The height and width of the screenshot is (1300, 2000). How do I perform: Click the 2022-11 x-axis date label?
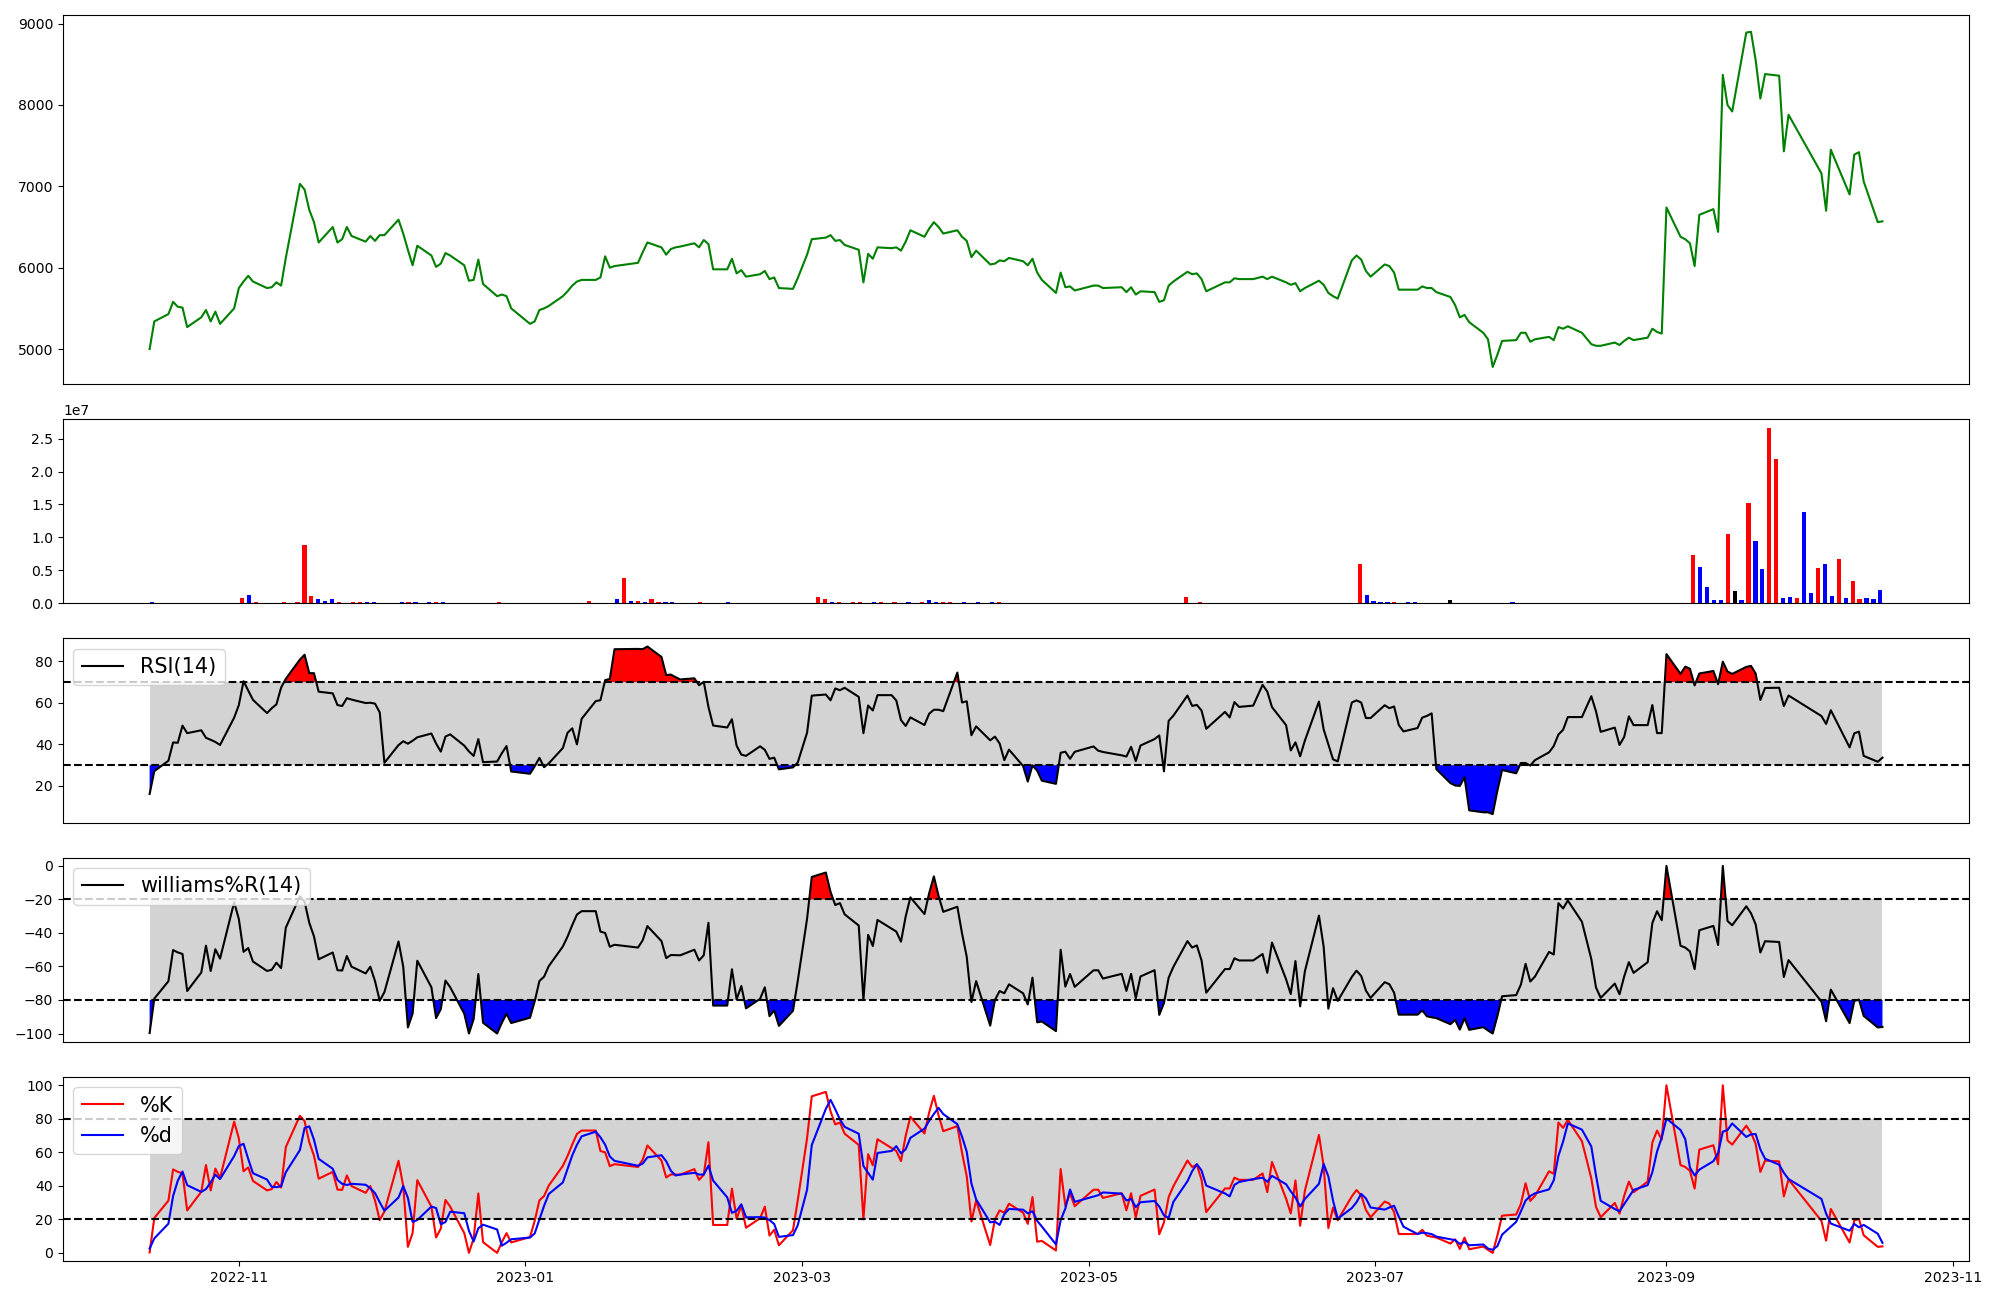240,1277
